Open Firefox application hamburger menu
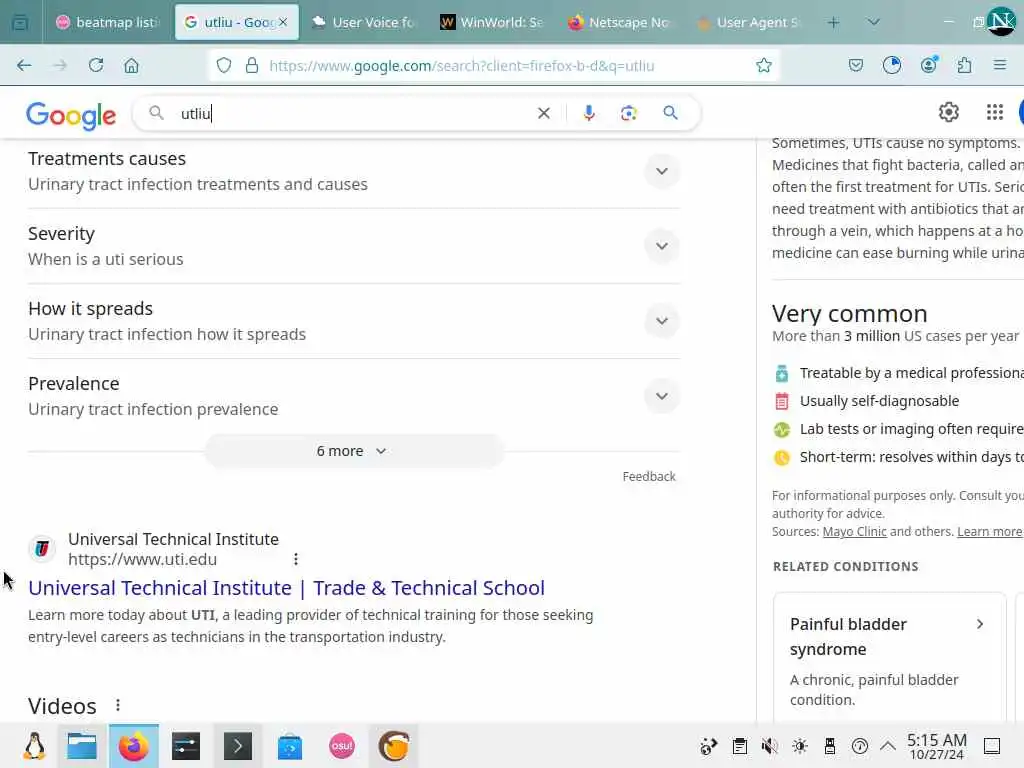1024x768 pixels. pos(999,65)
